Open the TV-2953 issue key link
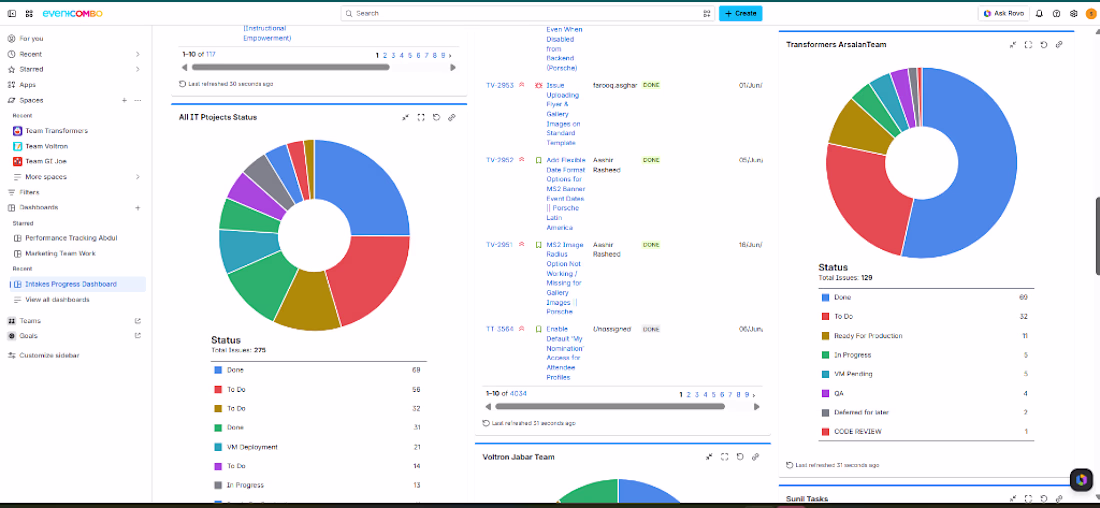1100x508 pixels. pos(499,85)
